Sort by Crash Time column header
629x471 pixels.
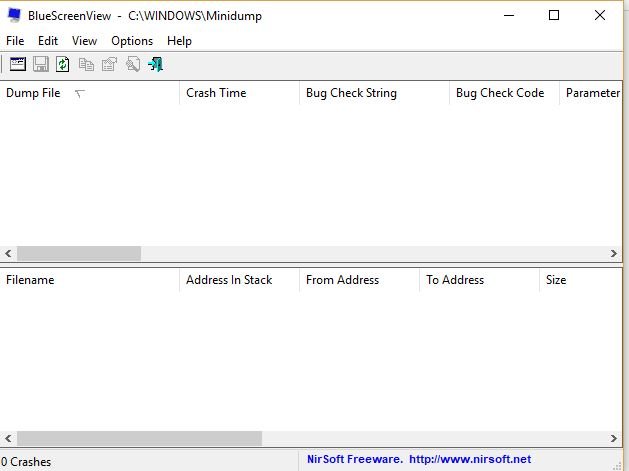tap(239, 93)
